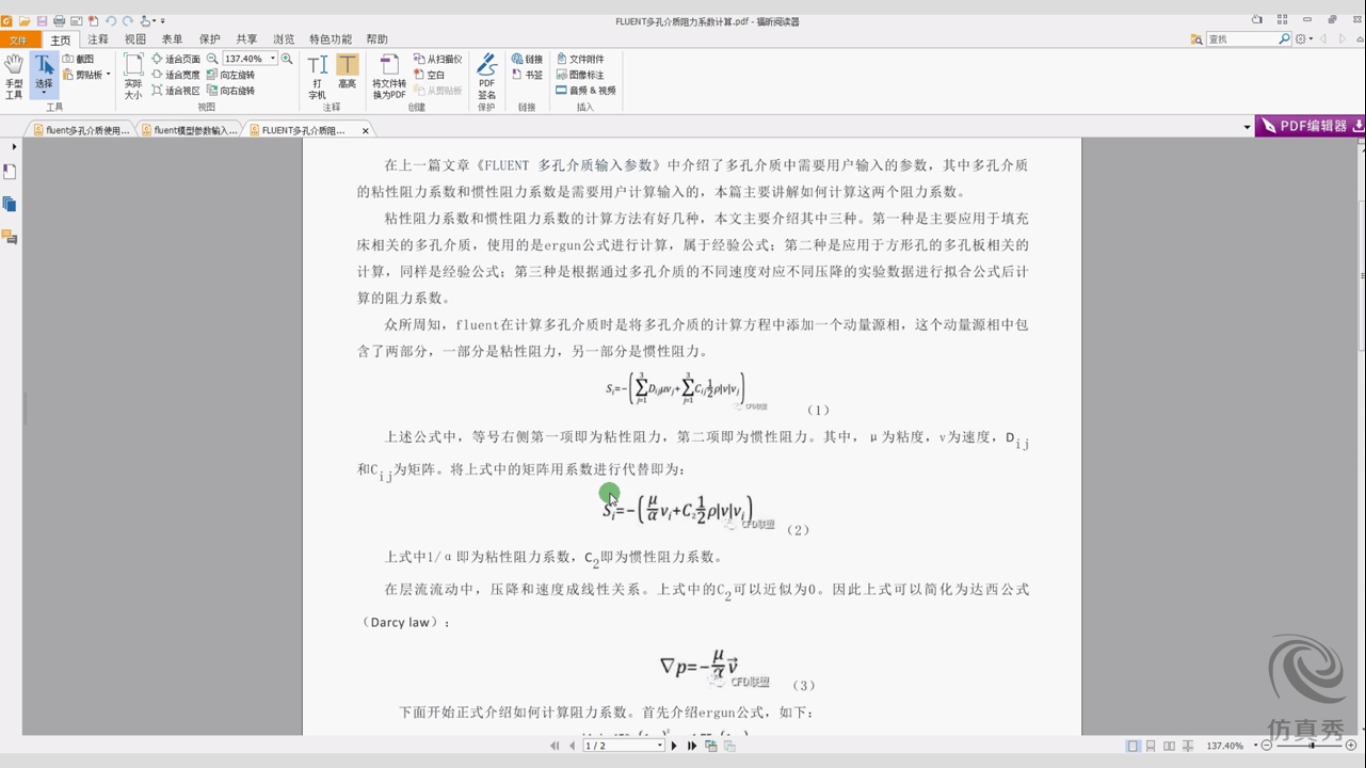This screenshot has width=1366, height=768.
Task: Select the Typewriter (打字机) tool
Action: coord(317,76)
